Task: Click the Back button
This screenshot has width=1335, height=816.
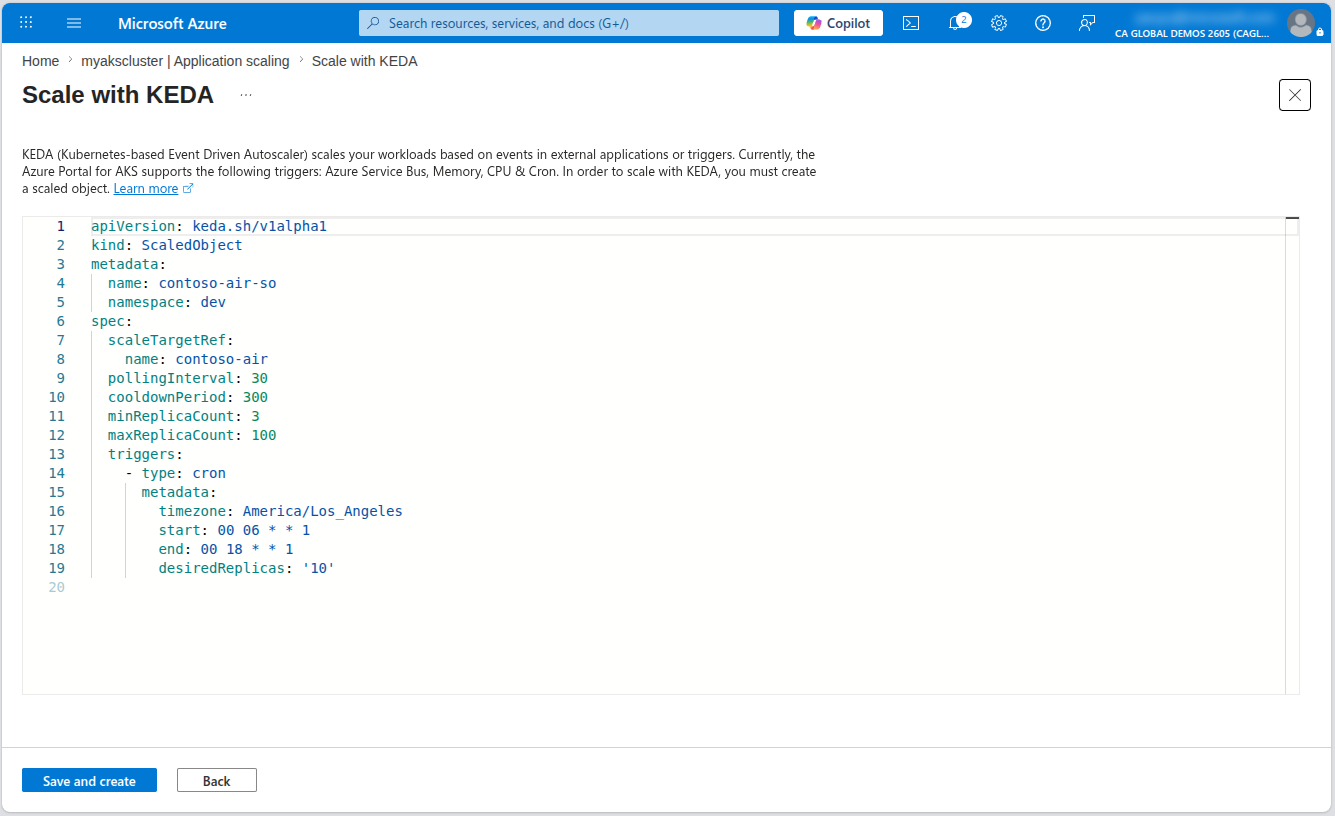Action: click(x=217, y=781)
